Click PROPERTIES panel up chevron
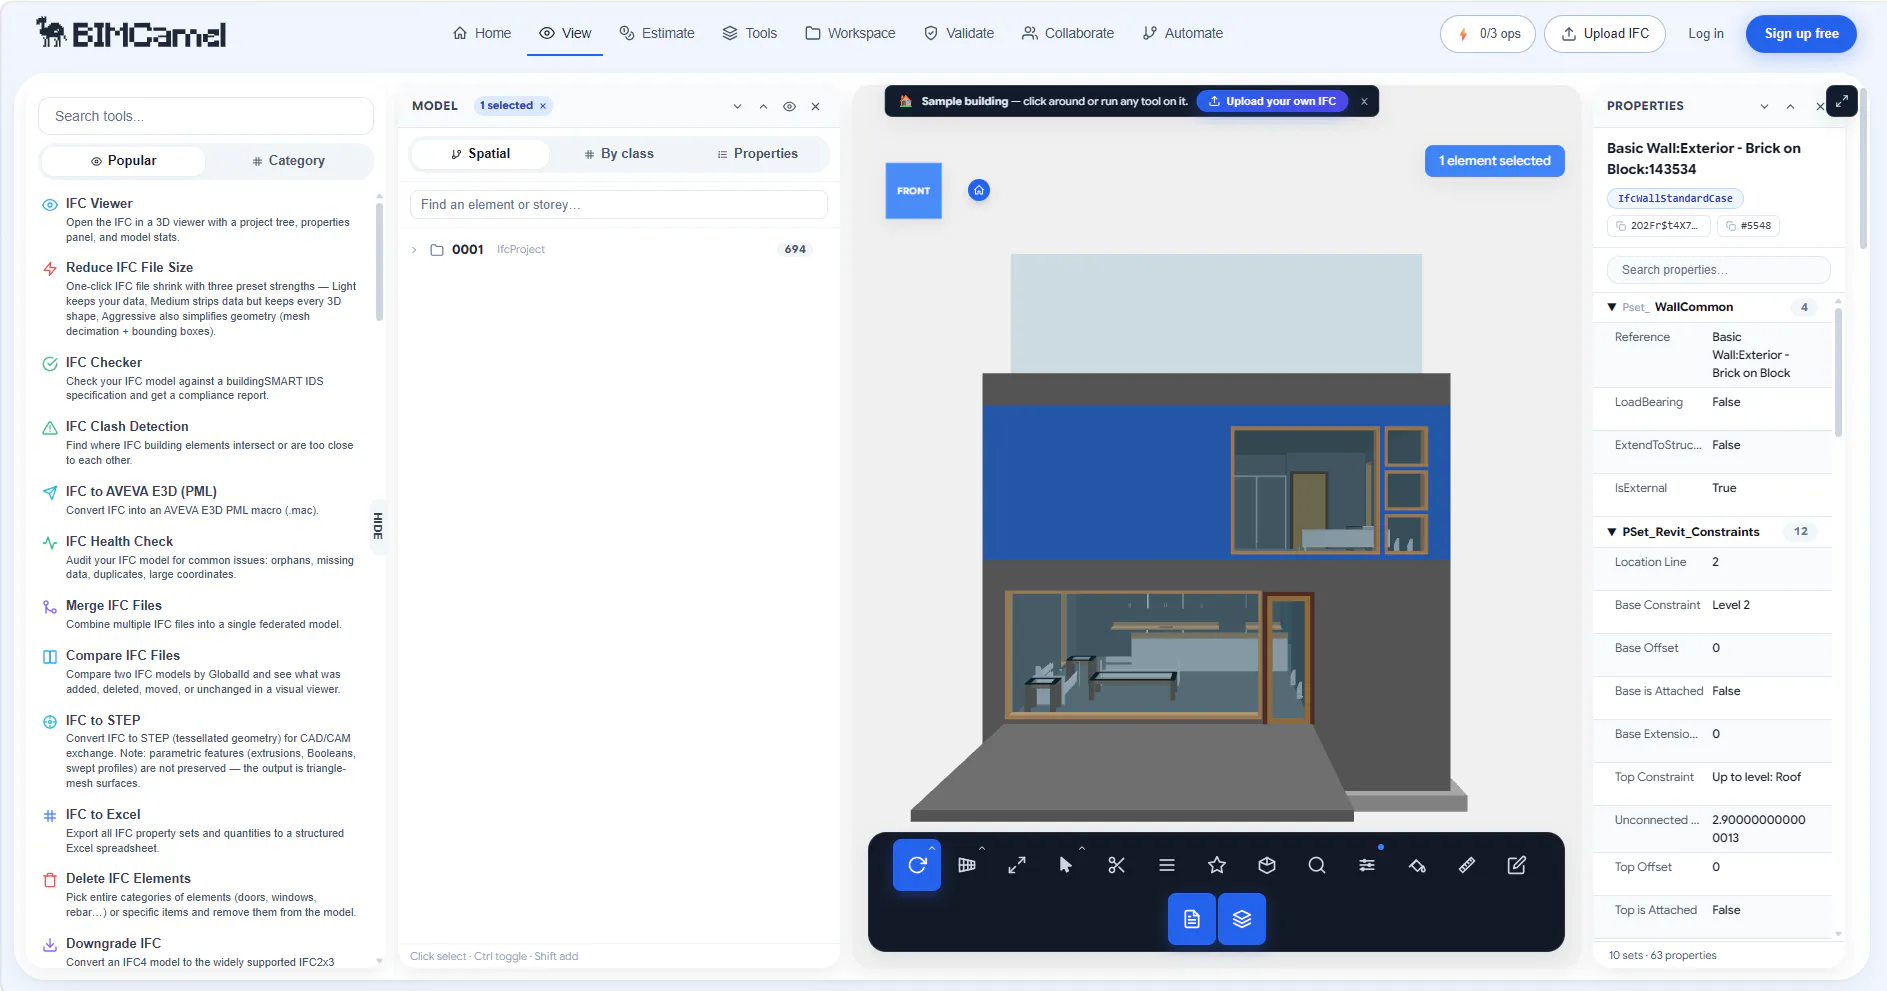Viewport: 1887px width, 991px height. [1790, 106]
